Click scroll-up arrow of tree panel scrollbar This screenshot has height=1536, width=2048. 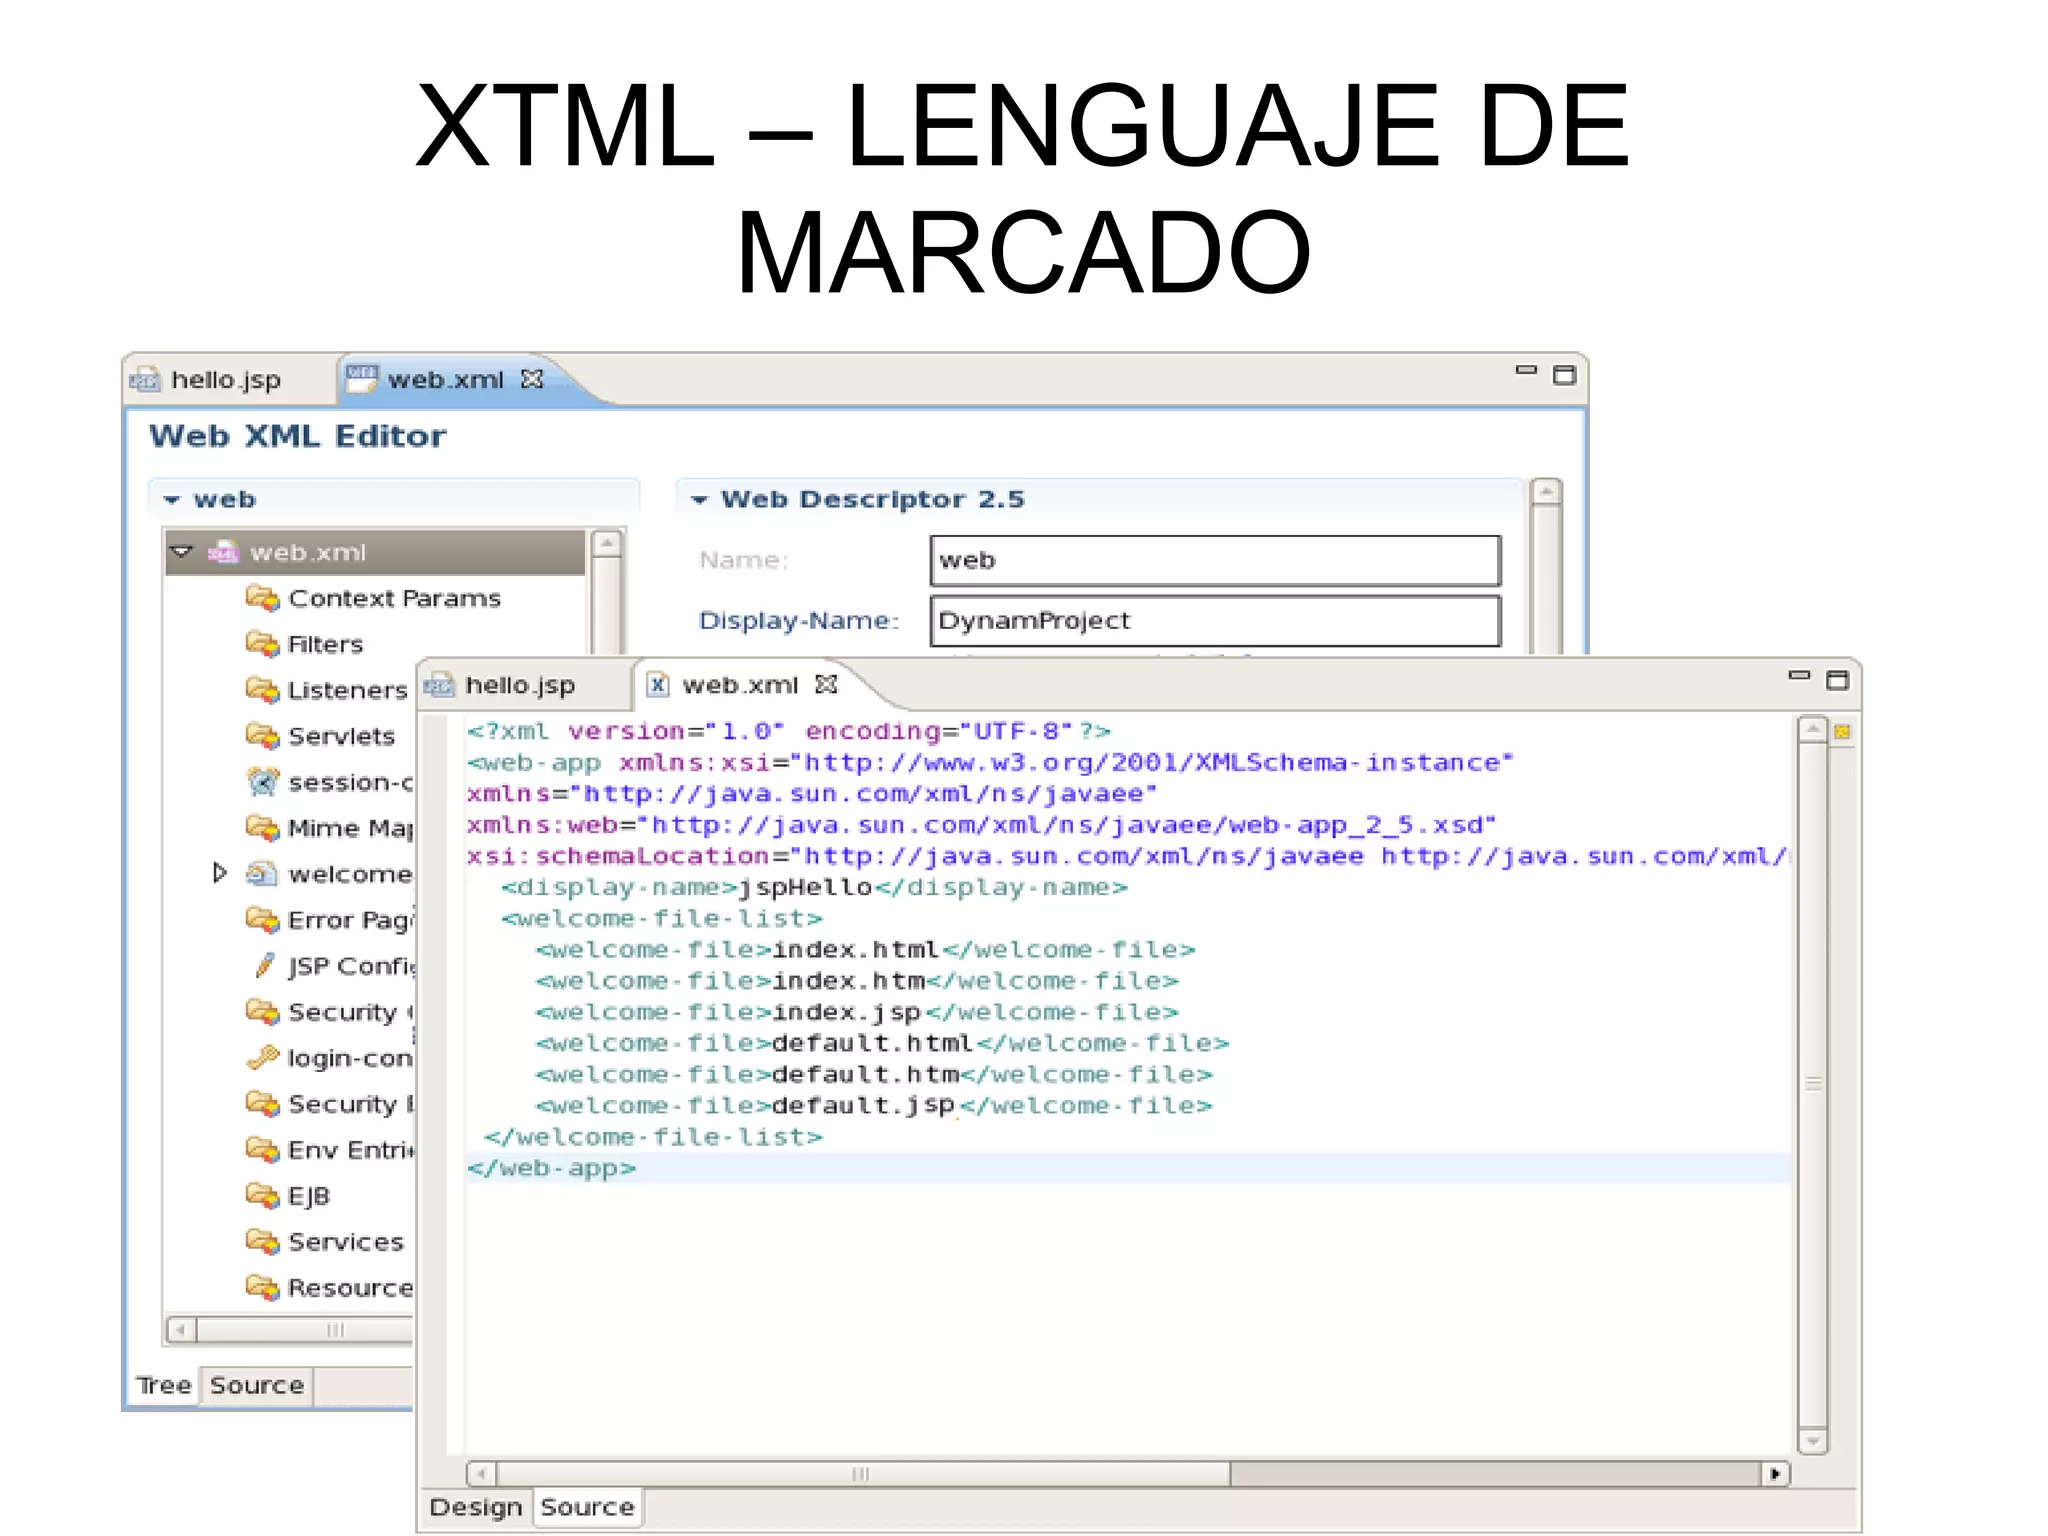606,543
